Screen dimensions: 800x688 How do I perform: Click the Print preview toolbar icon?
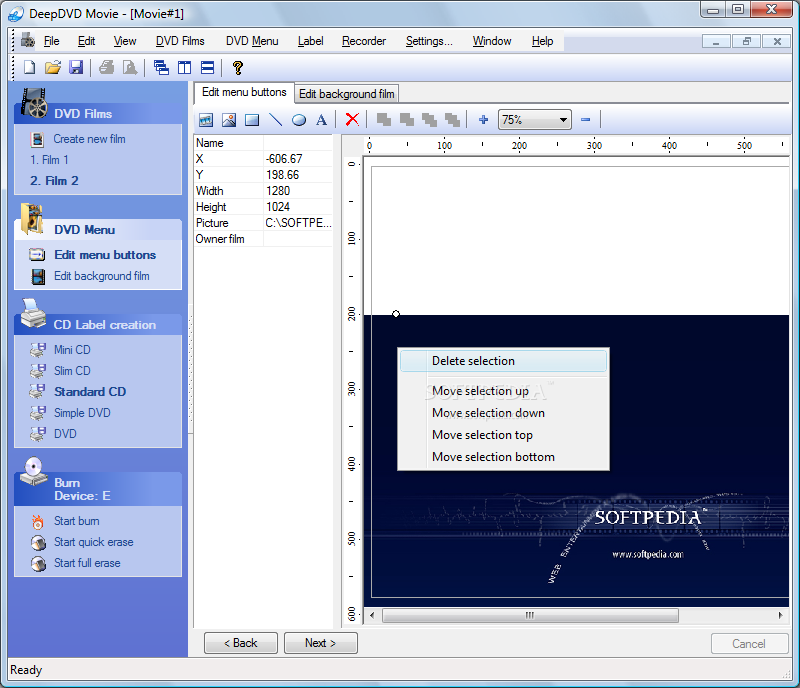[x=130, y=67]
